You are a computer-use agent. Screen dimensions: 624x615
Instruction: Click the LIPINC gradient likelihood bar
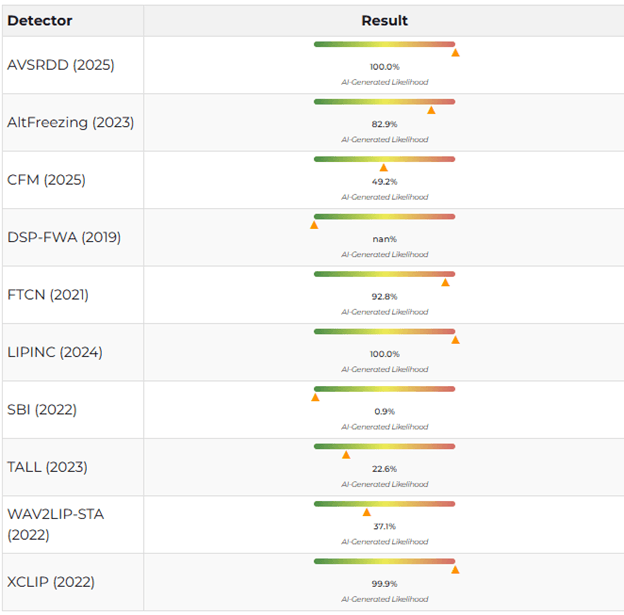click(384, 331)
